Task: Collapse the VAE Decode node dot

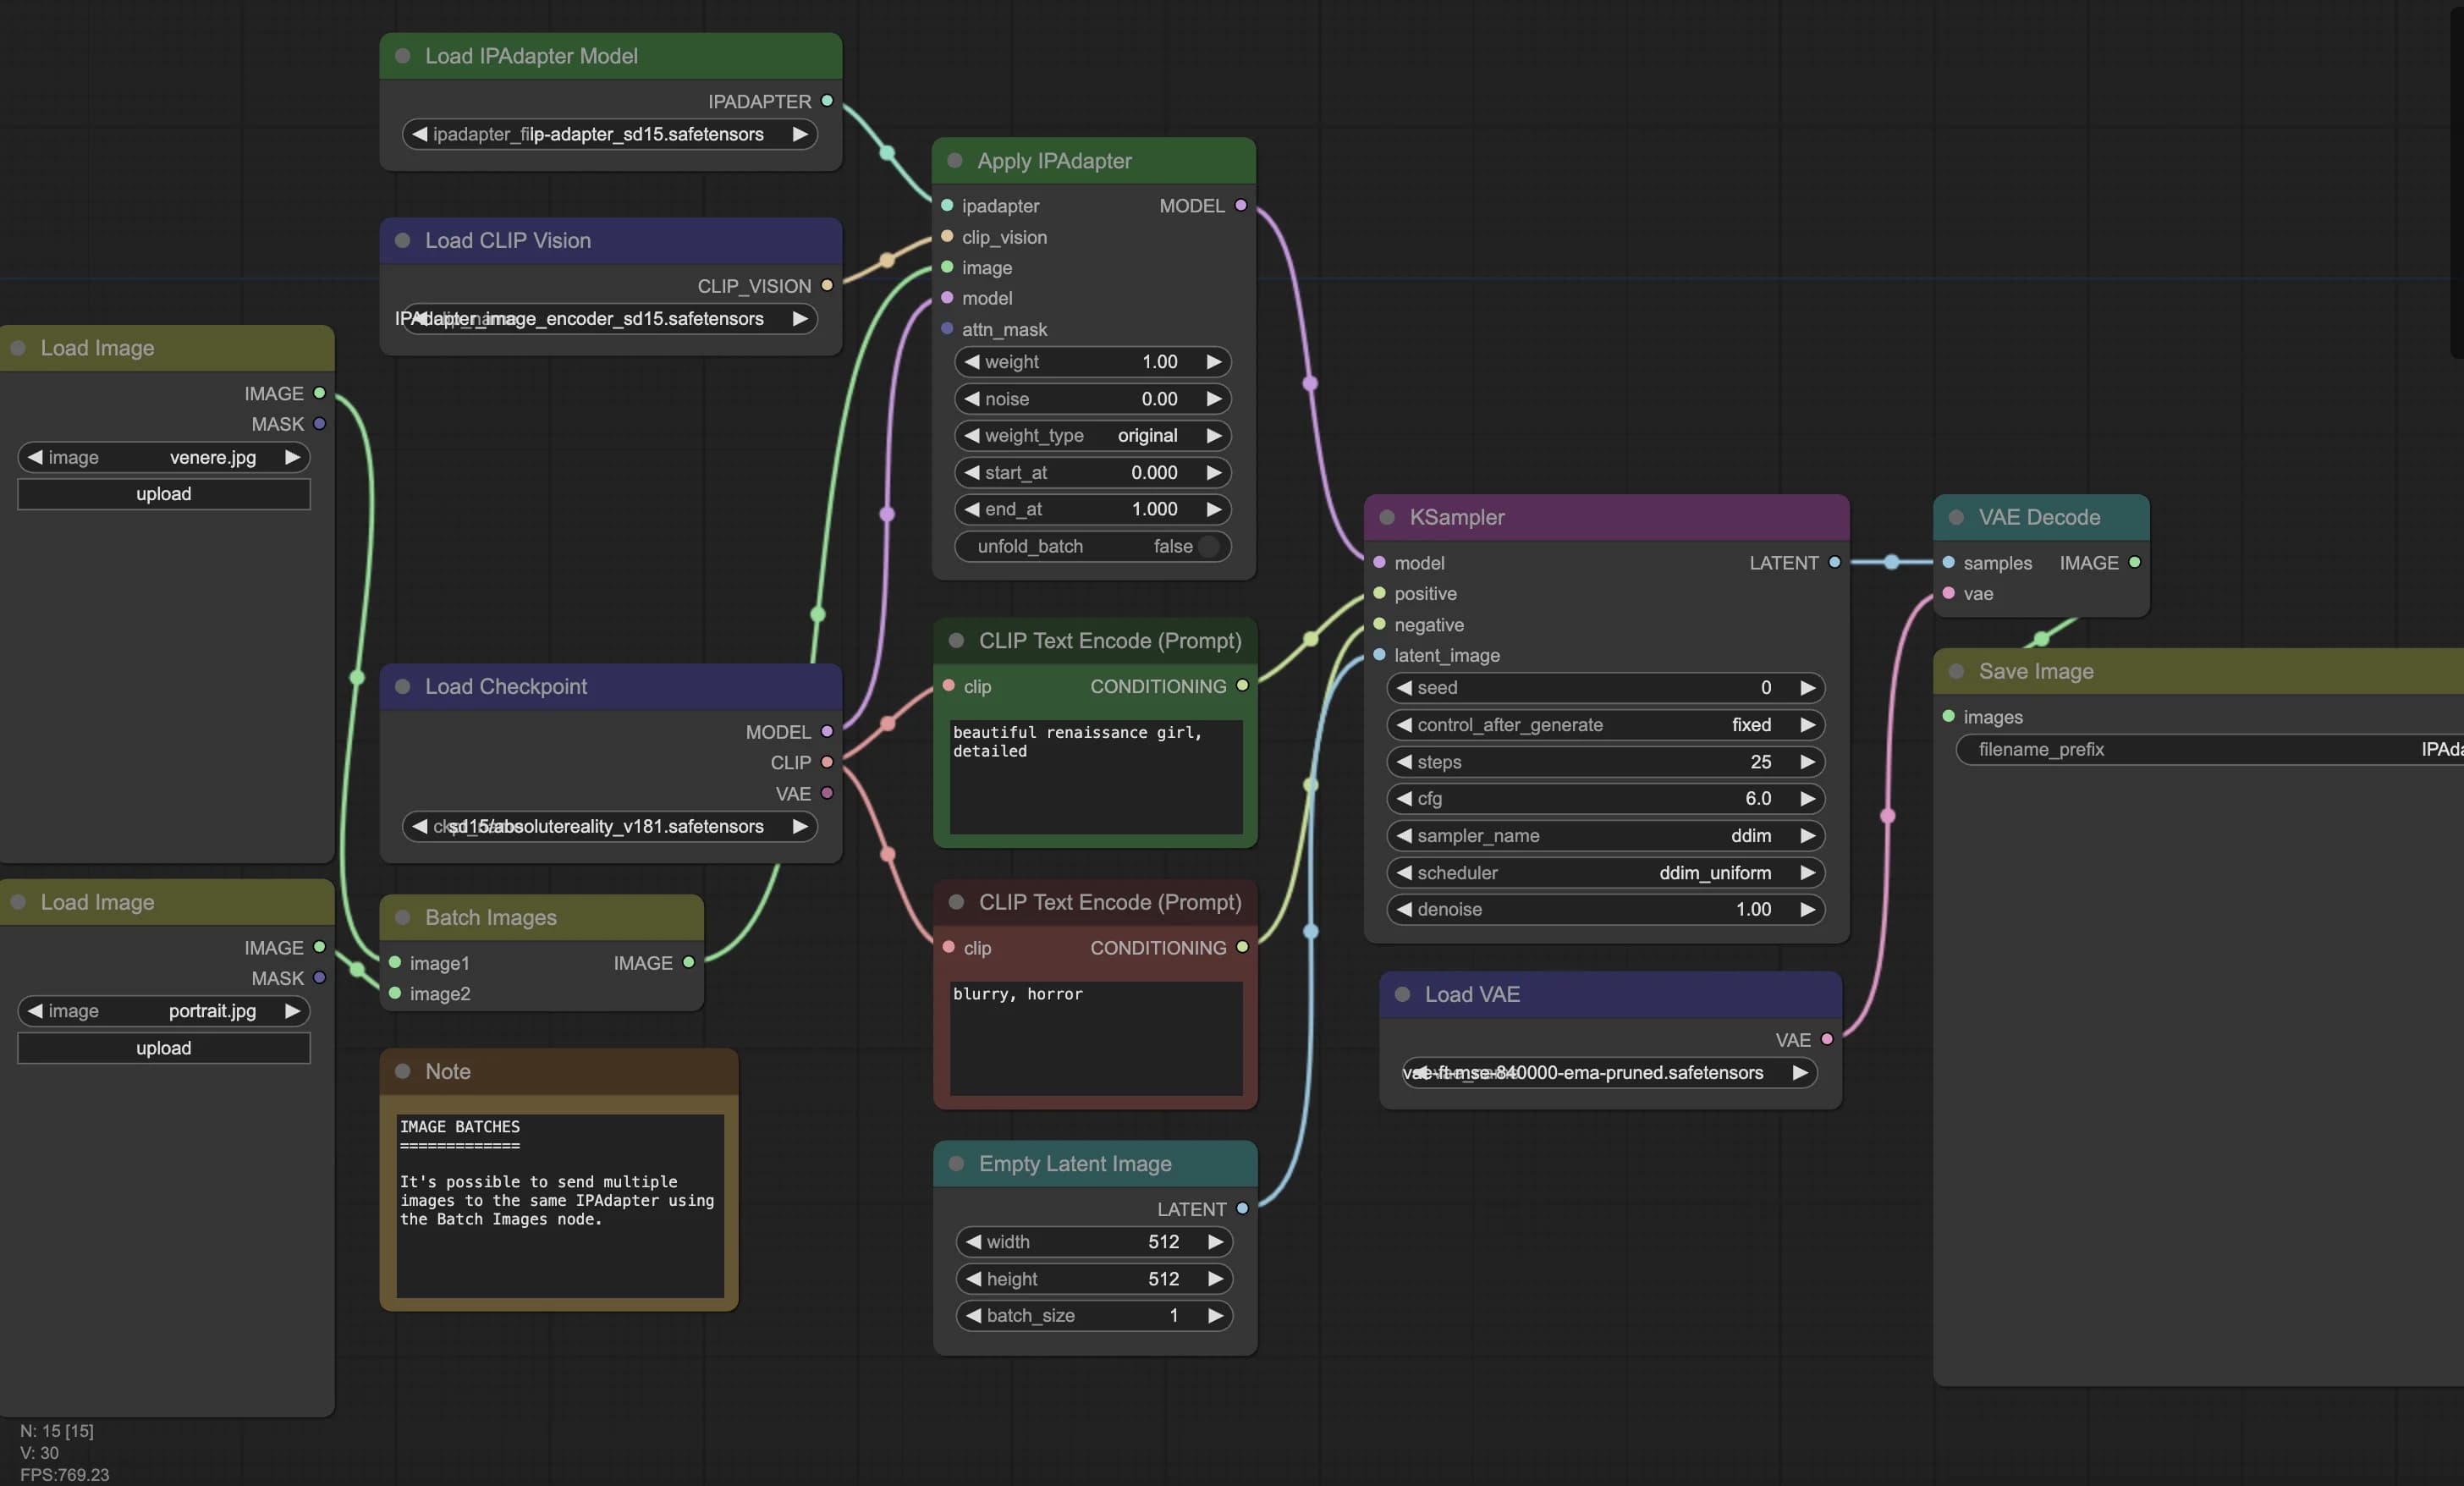Action: point(1956,517)
